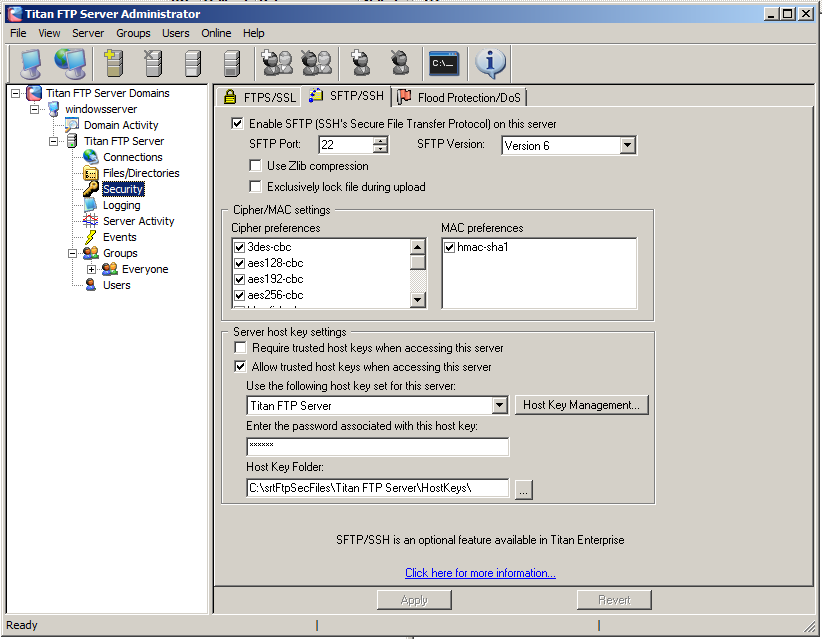The height and width of the screenshot is (639, 822).
Task: Expand the Everyone group node
Action: [91, 269]
